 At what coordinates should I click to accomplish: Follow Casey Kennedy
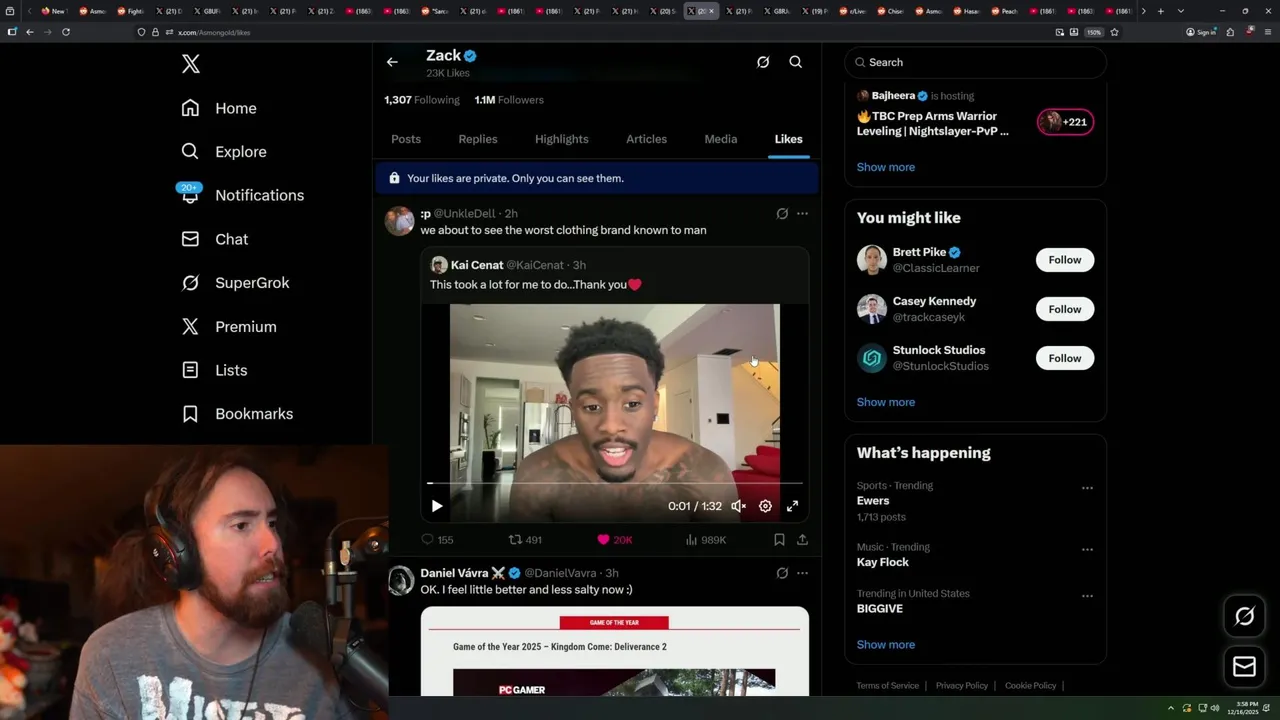point(1065,309)
